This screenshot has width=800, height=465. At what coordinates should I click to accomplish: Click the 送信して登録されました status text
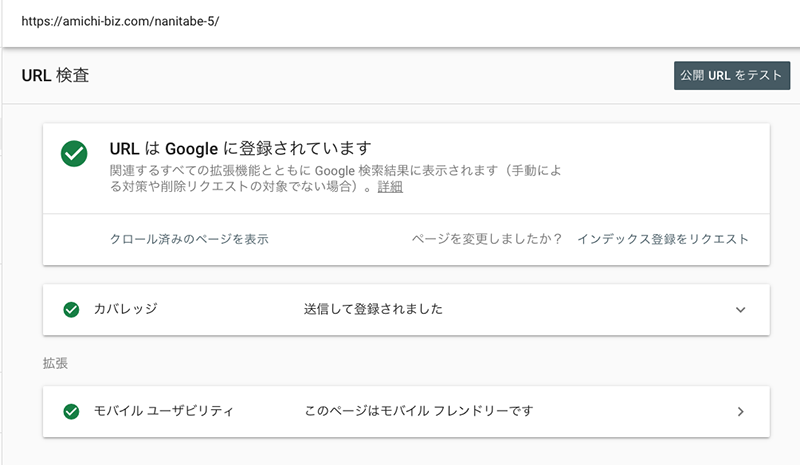tap(373, 309)
